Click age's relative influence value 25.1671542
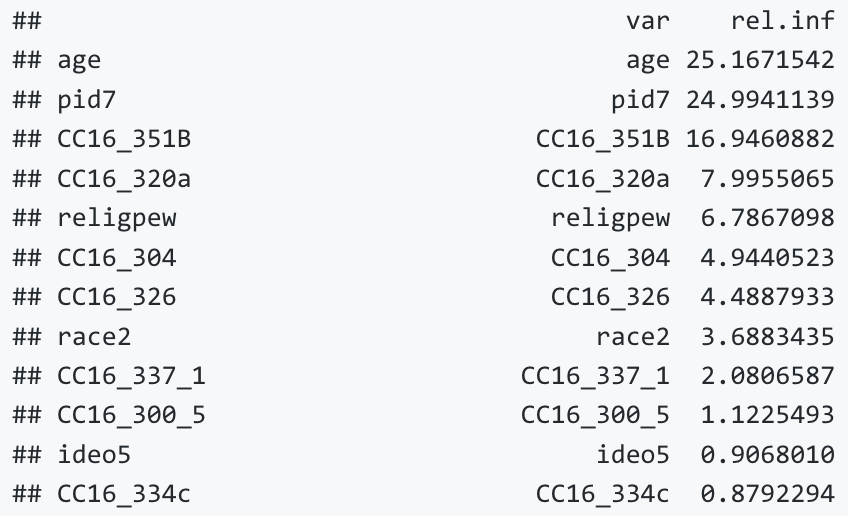 [760, 60]
